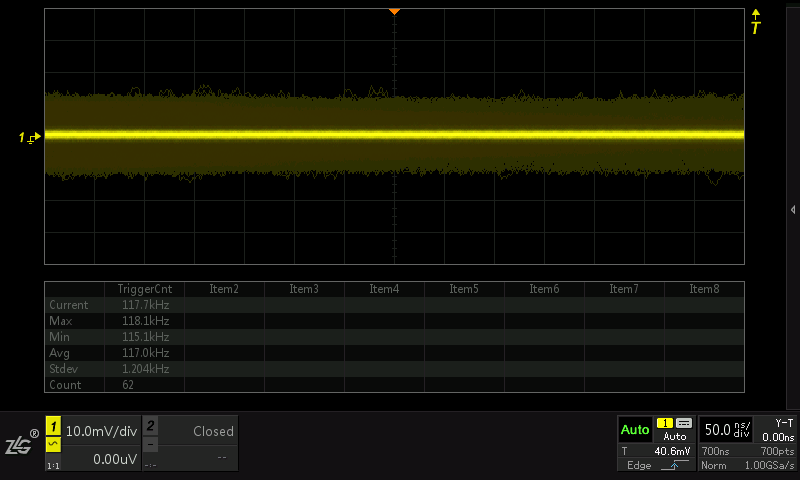Toggle channel 2 from Closed state
Viewport: 800px width, 480px height.
[190, 432]
